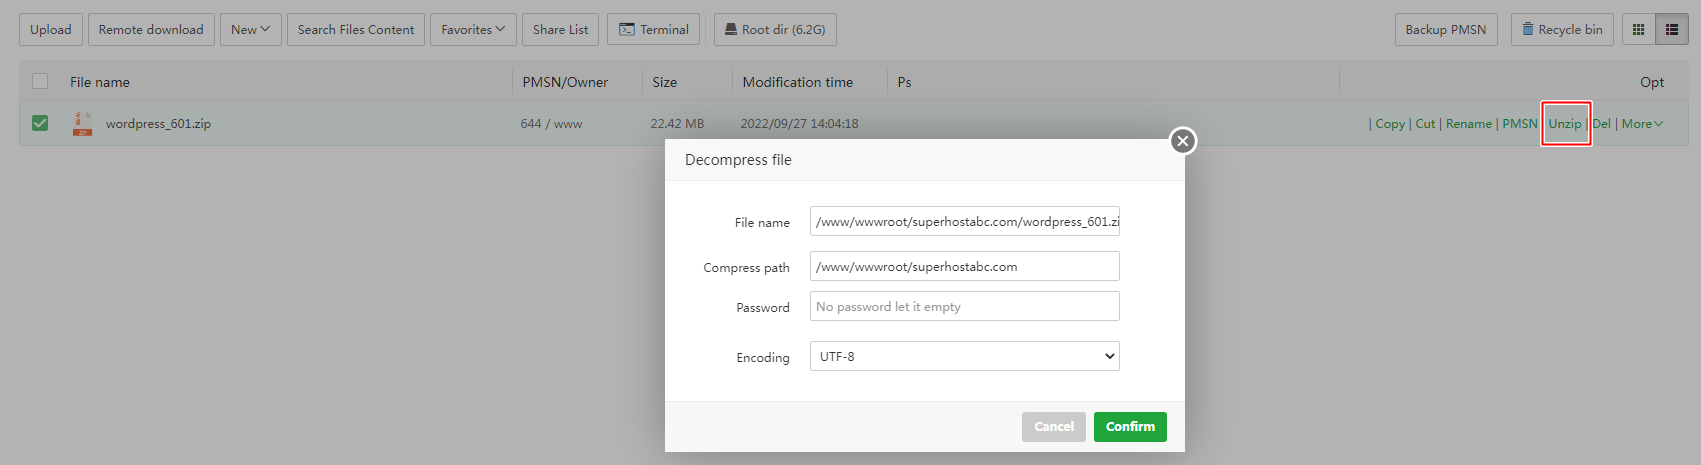Viewport: 1701px width, 465px height.
Task: Toggle the select-all files checkbox
Action: (x=40, y=82)
